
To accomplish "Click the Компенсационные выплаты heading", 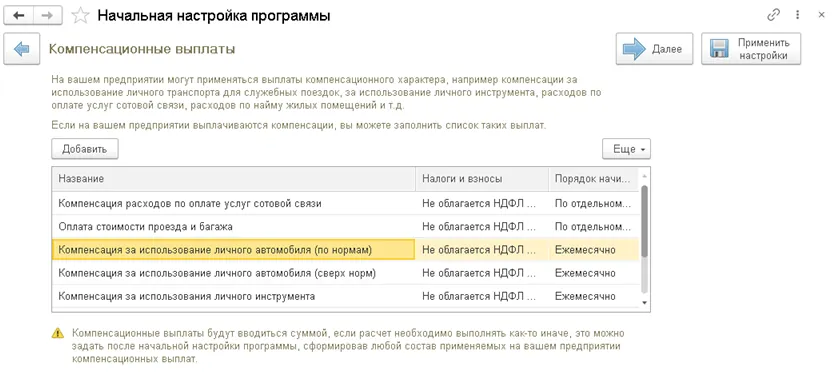I will pyautogui.click(x=142, y=50).
